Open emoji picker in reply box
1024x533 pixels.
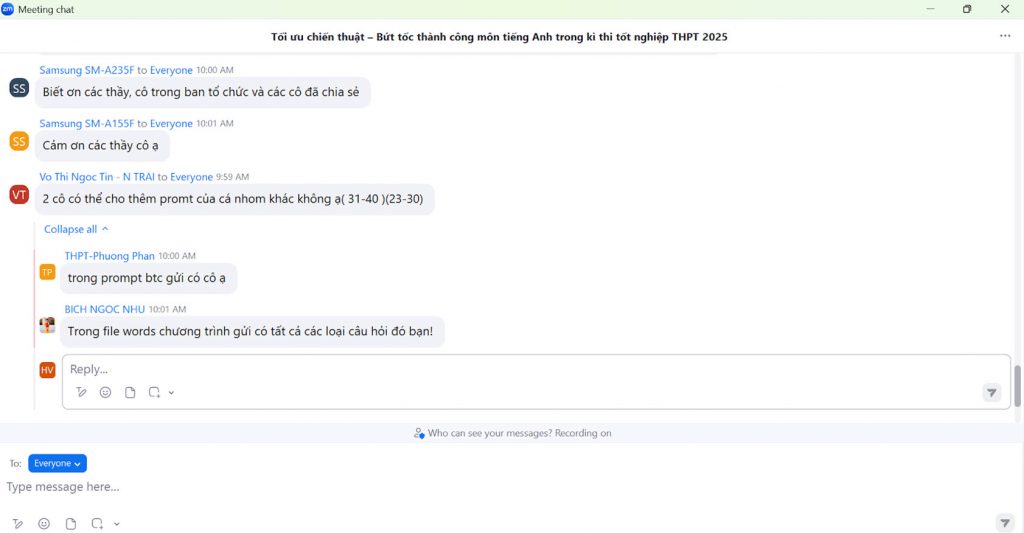pos(105,393)
